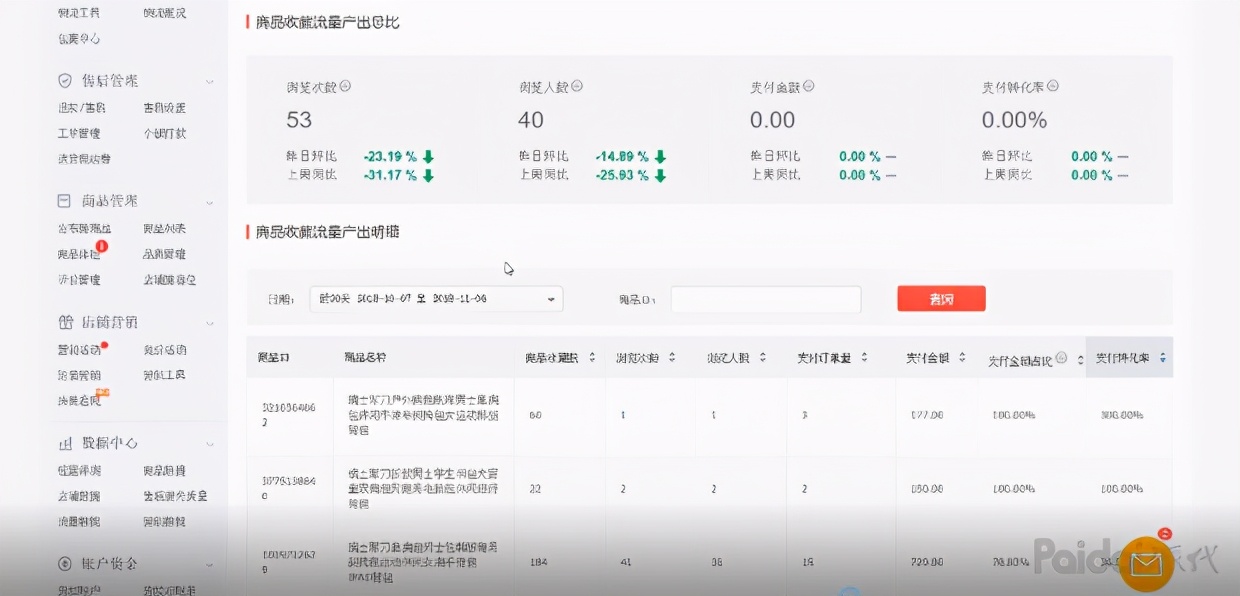Sort the 支付人数 column

point(763,356)
